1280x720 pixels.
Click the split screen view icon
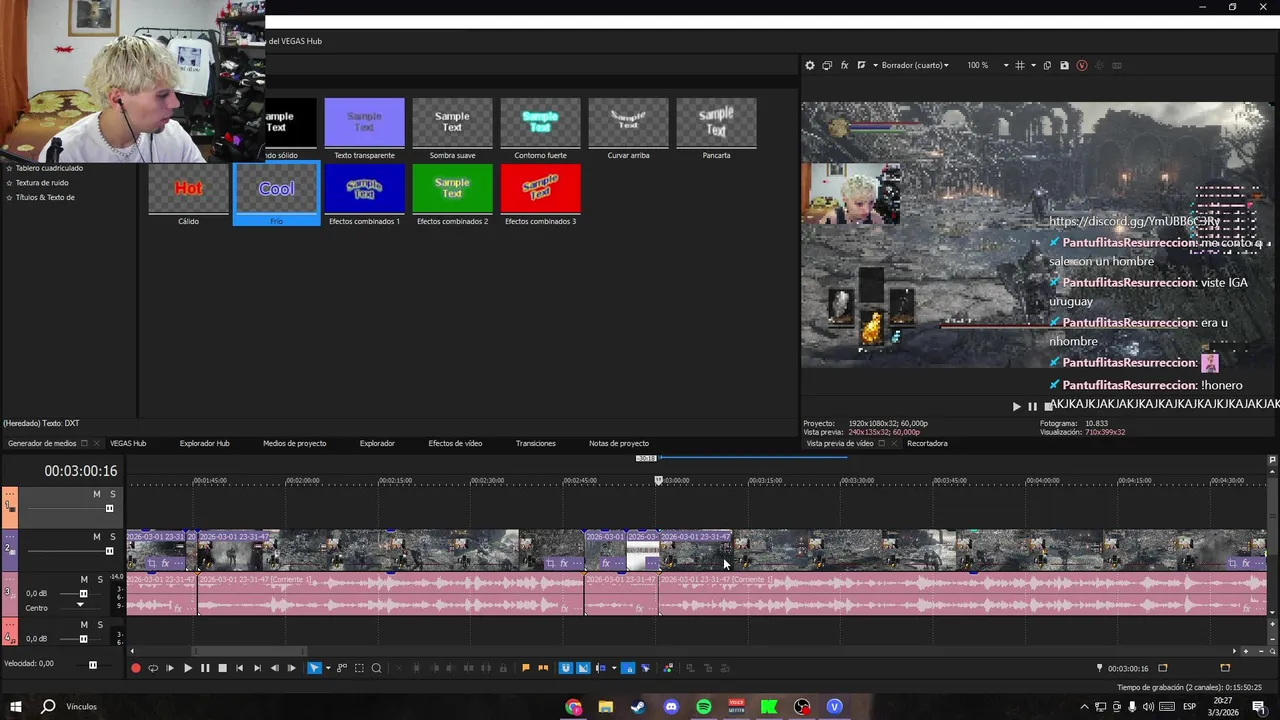click(861, 65)
